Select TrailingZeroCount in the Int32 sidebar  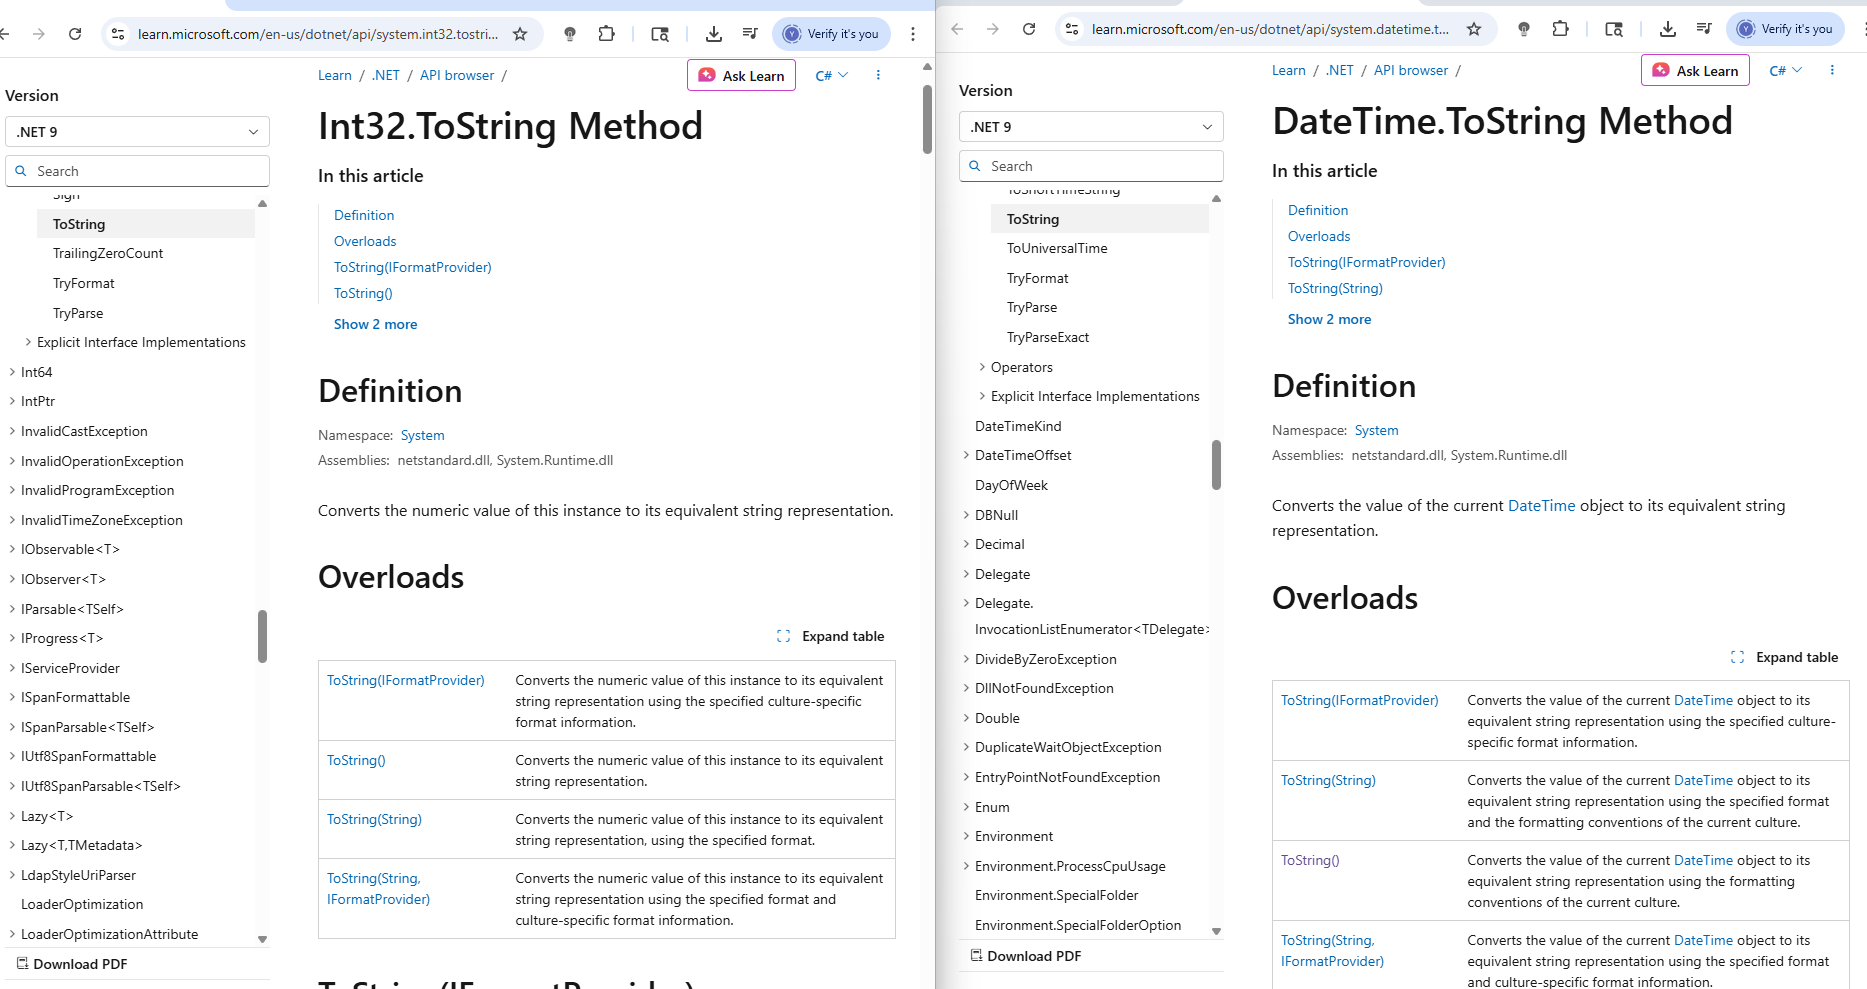[x=108, y=254]
